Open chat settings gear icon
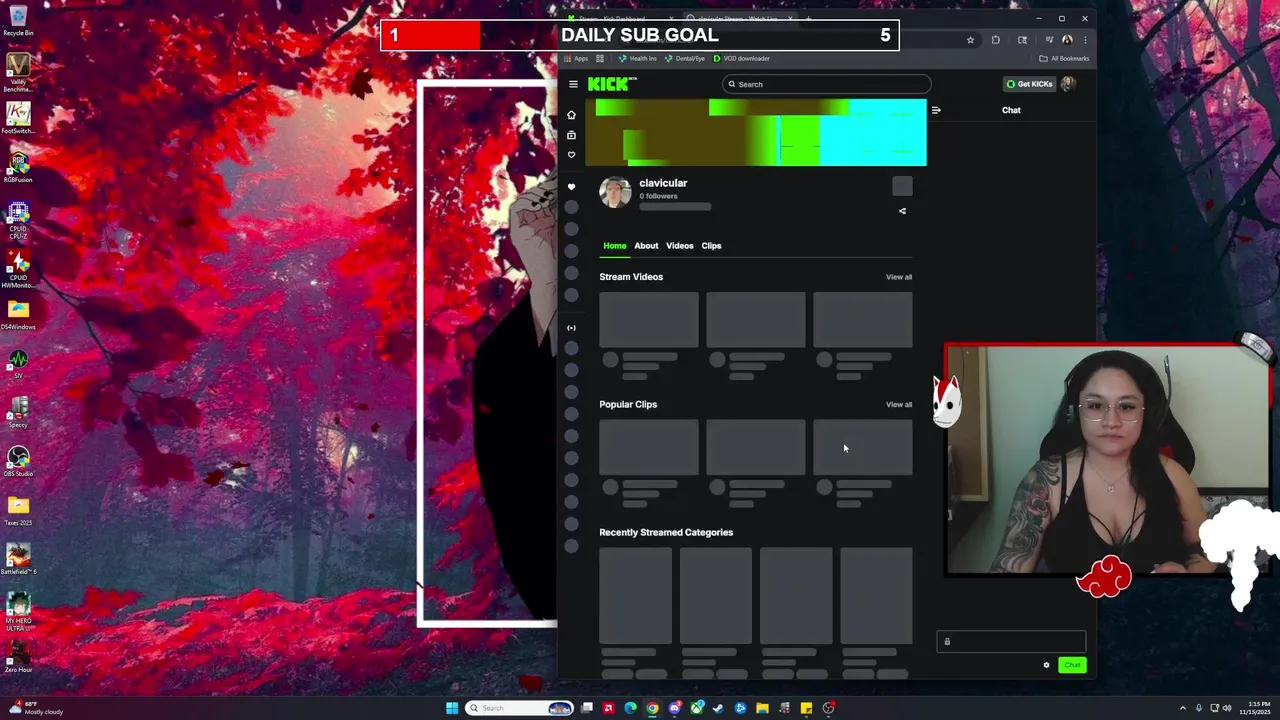This screenshot has height=720, width=1280. (x=1046, y=665)
